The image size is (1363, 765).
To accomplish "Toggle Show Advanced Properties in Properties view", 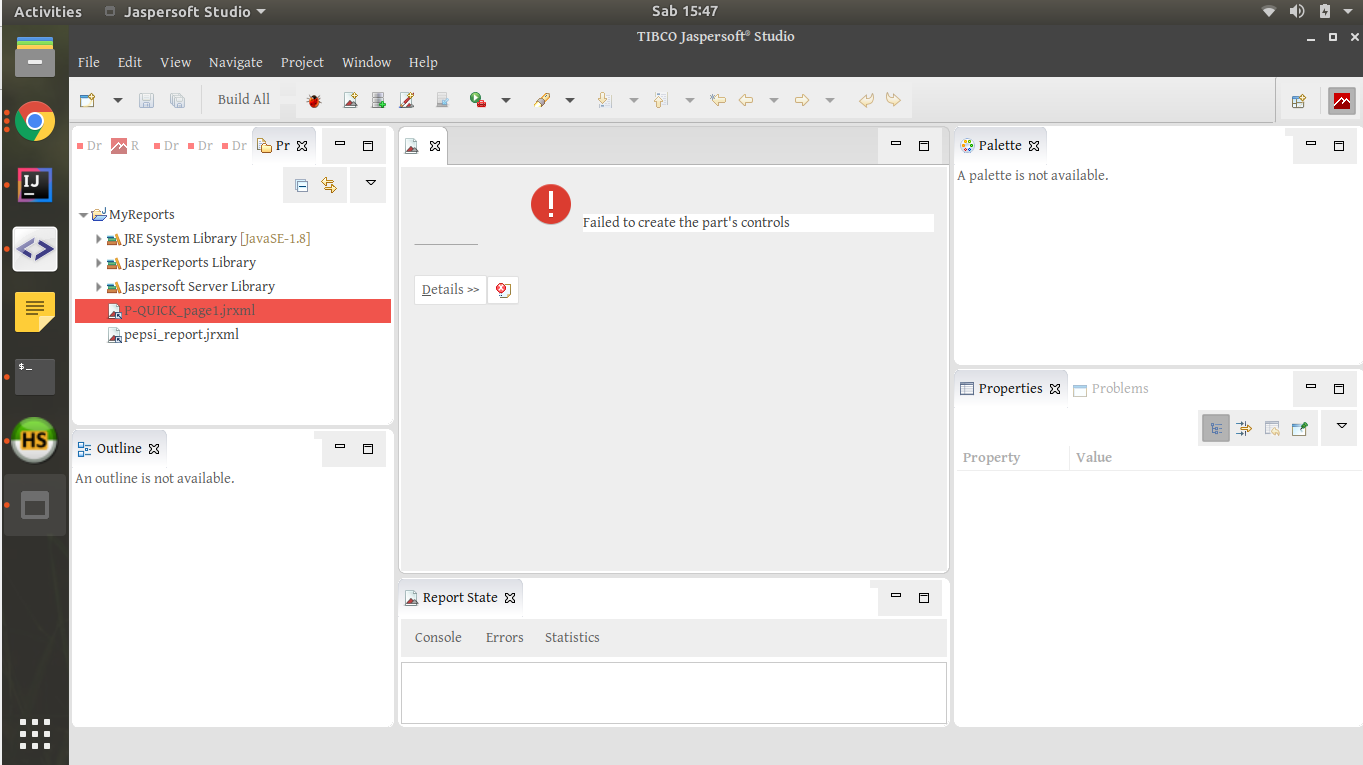I will 1244,428.
